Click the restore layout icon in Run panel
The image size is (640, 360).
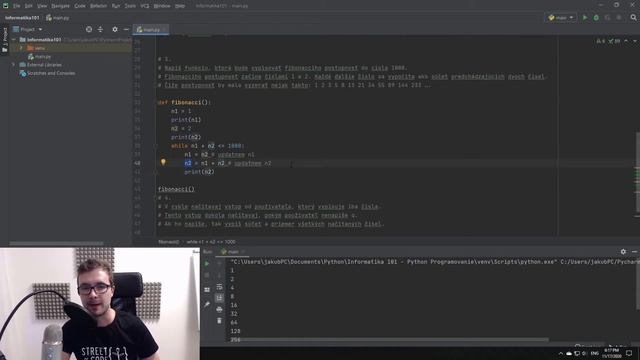(x=207, y=290)
